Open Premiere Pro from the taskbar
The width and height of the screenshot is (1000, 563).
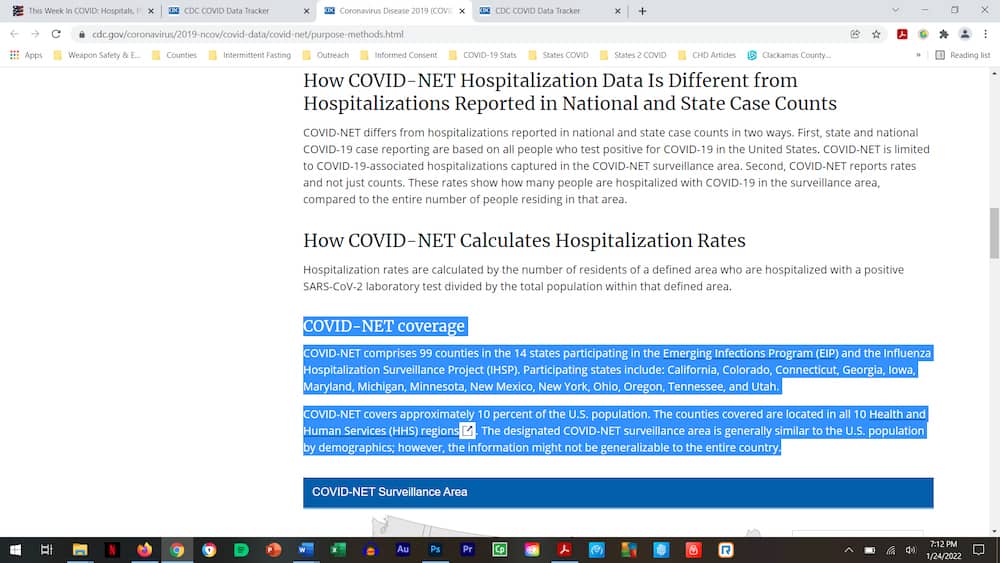467,550
